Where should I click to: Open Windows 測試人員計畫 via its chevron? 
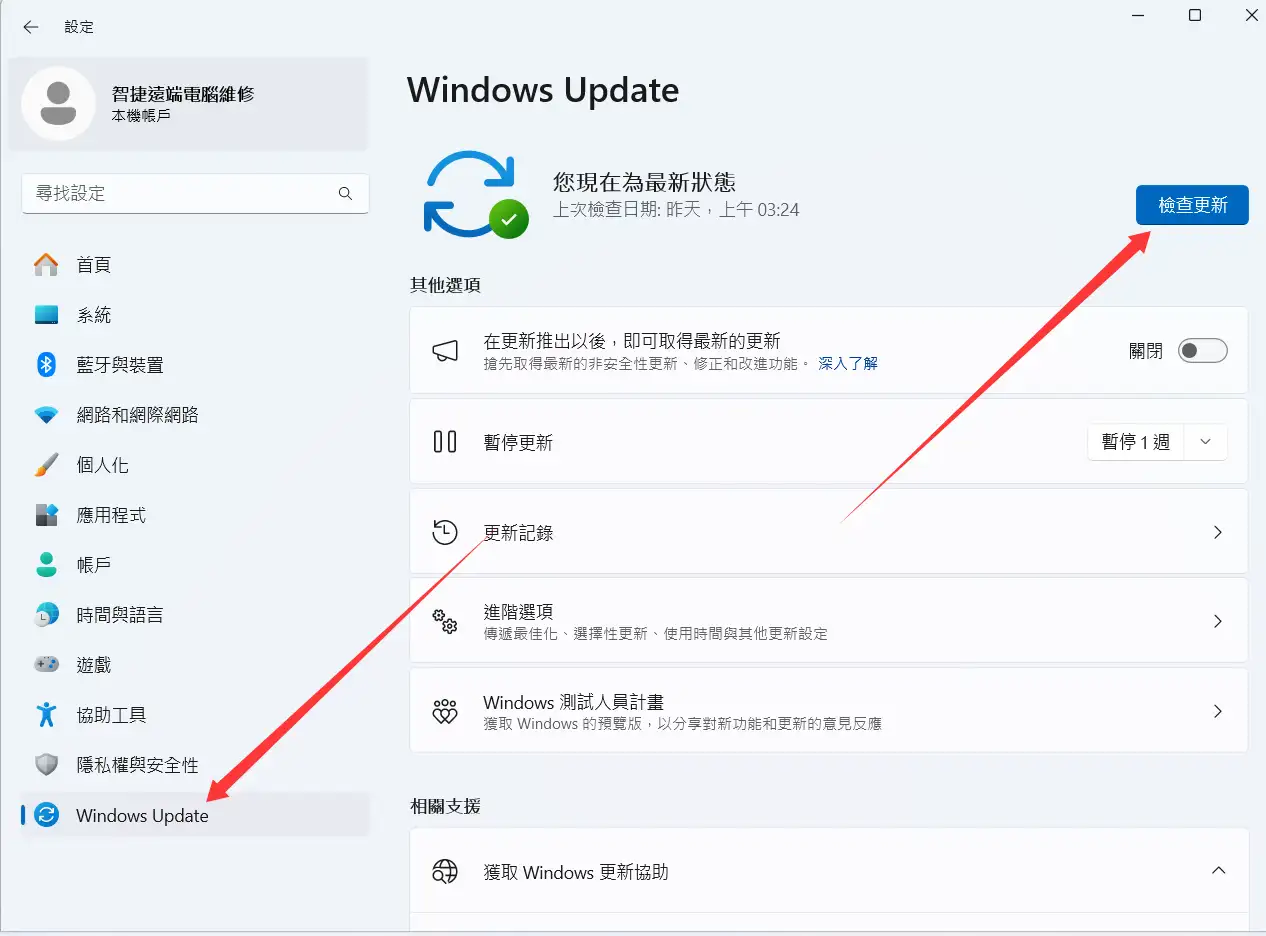point(1218,711)
